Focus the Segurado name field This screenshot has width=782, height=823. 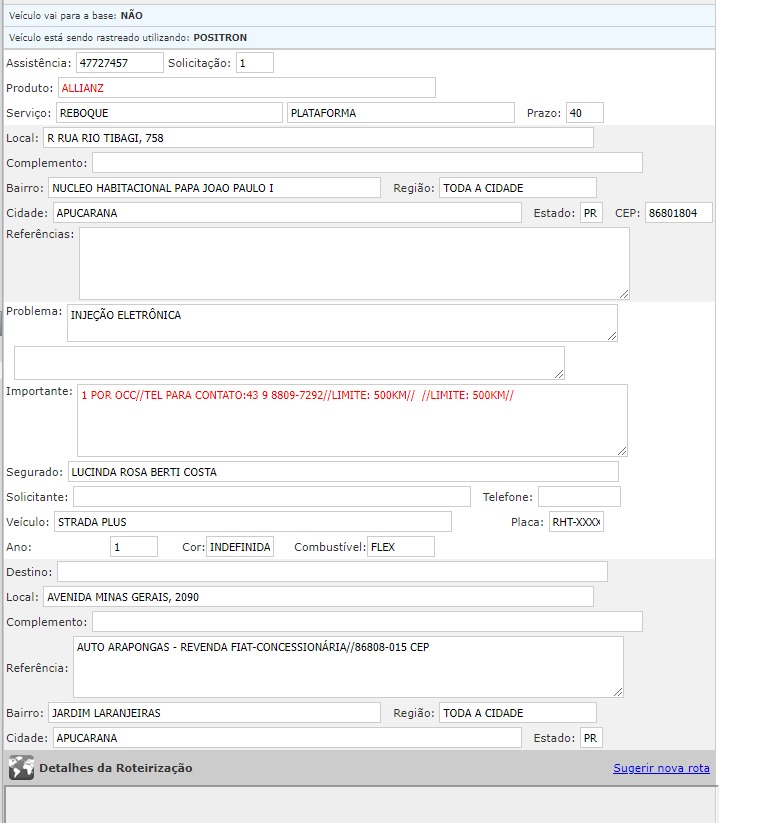pyautogui.click(x=342, y=472)
